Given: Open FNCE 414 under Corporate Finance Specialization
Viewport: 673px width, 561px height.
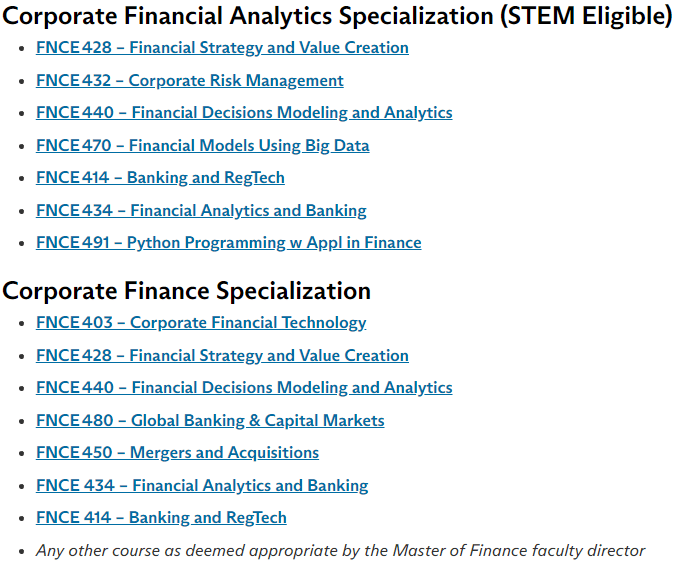Looking at the screenshot, I should tap(161, 518).
